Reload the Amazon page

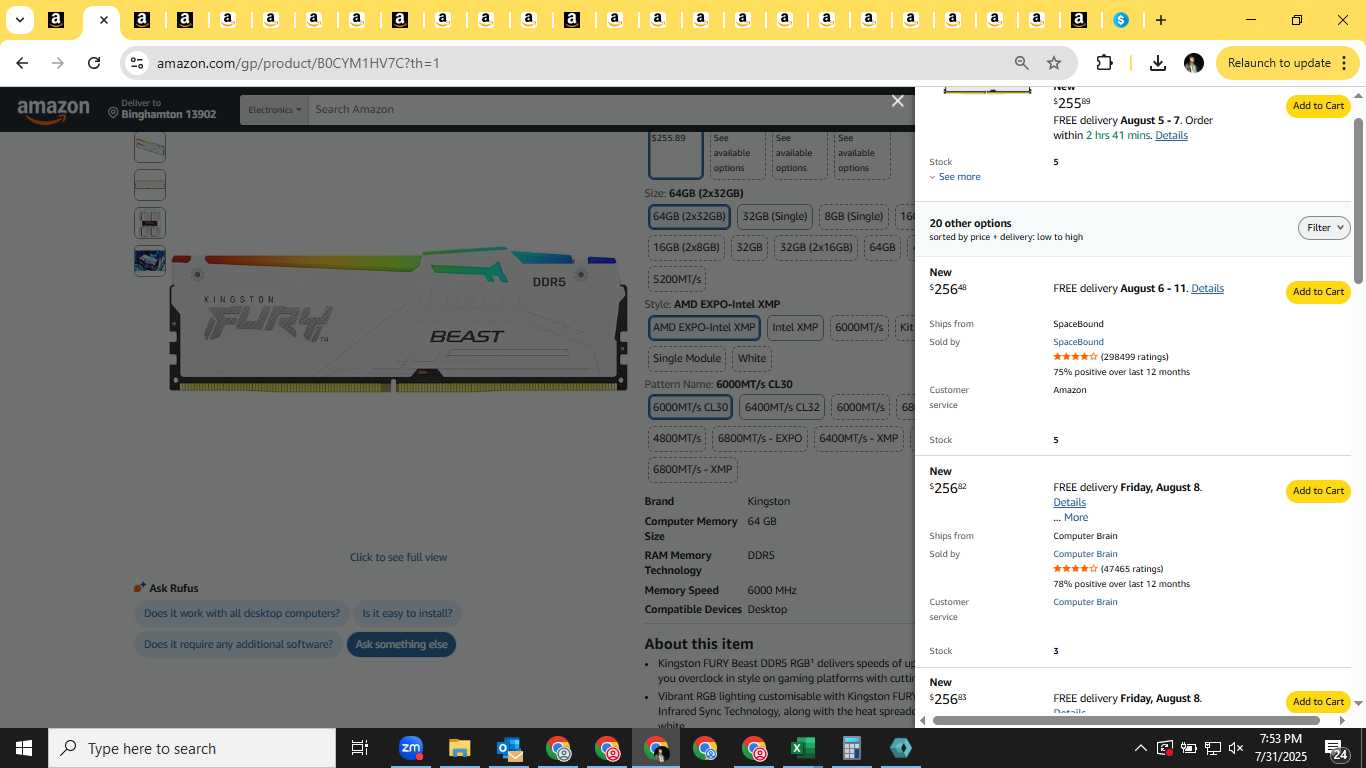pos(94,63)
